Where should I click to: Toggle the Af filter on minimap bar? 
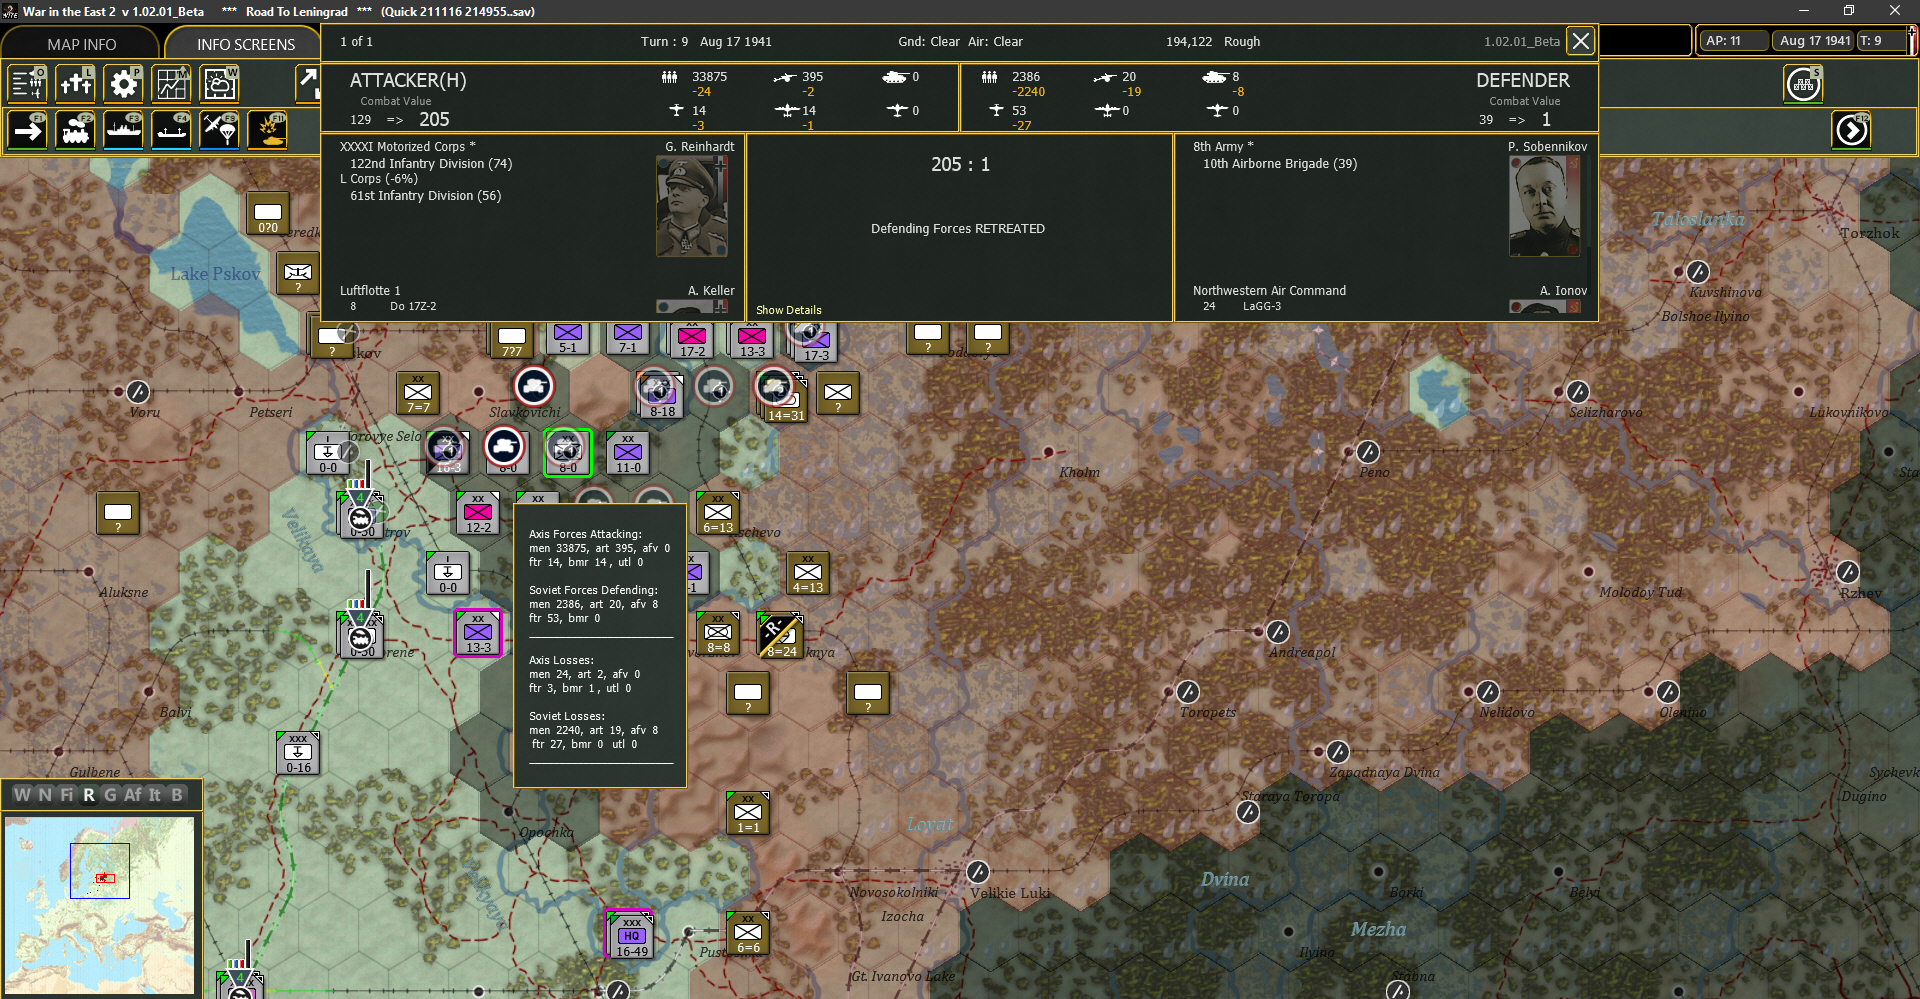pos(133,795)
